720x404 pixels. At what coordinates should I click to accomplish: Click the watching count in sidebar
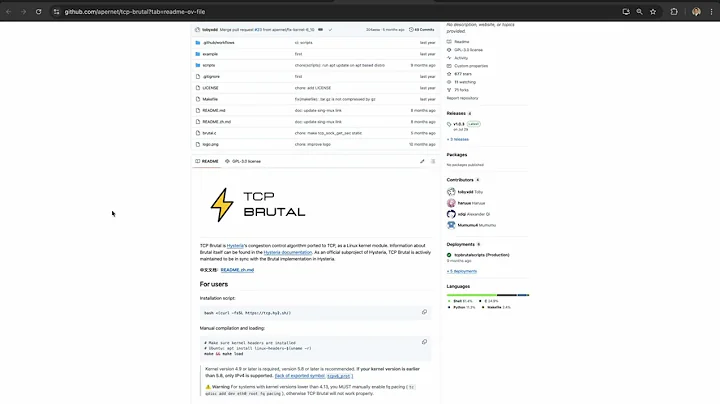(x=465, y=82)
